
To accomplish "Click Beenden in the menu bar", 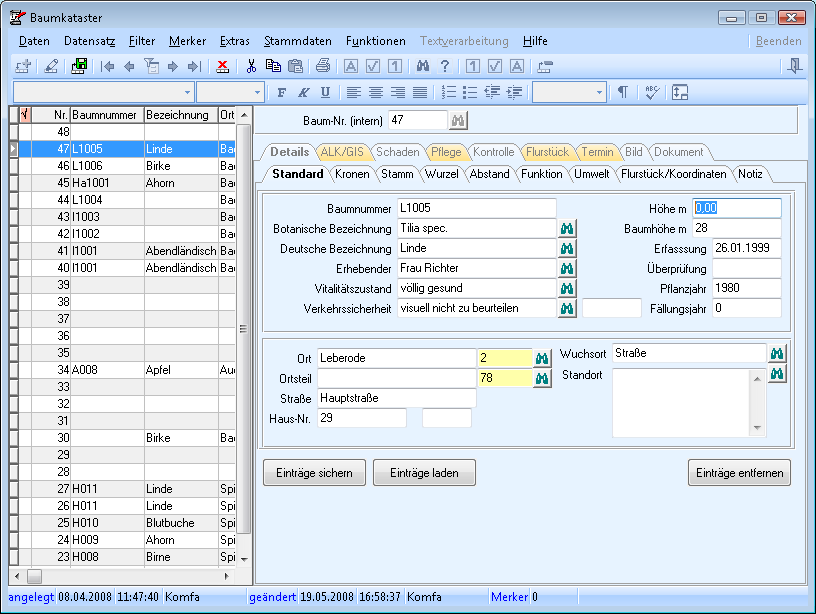I will pyautogui.click(x=779, y=41).
